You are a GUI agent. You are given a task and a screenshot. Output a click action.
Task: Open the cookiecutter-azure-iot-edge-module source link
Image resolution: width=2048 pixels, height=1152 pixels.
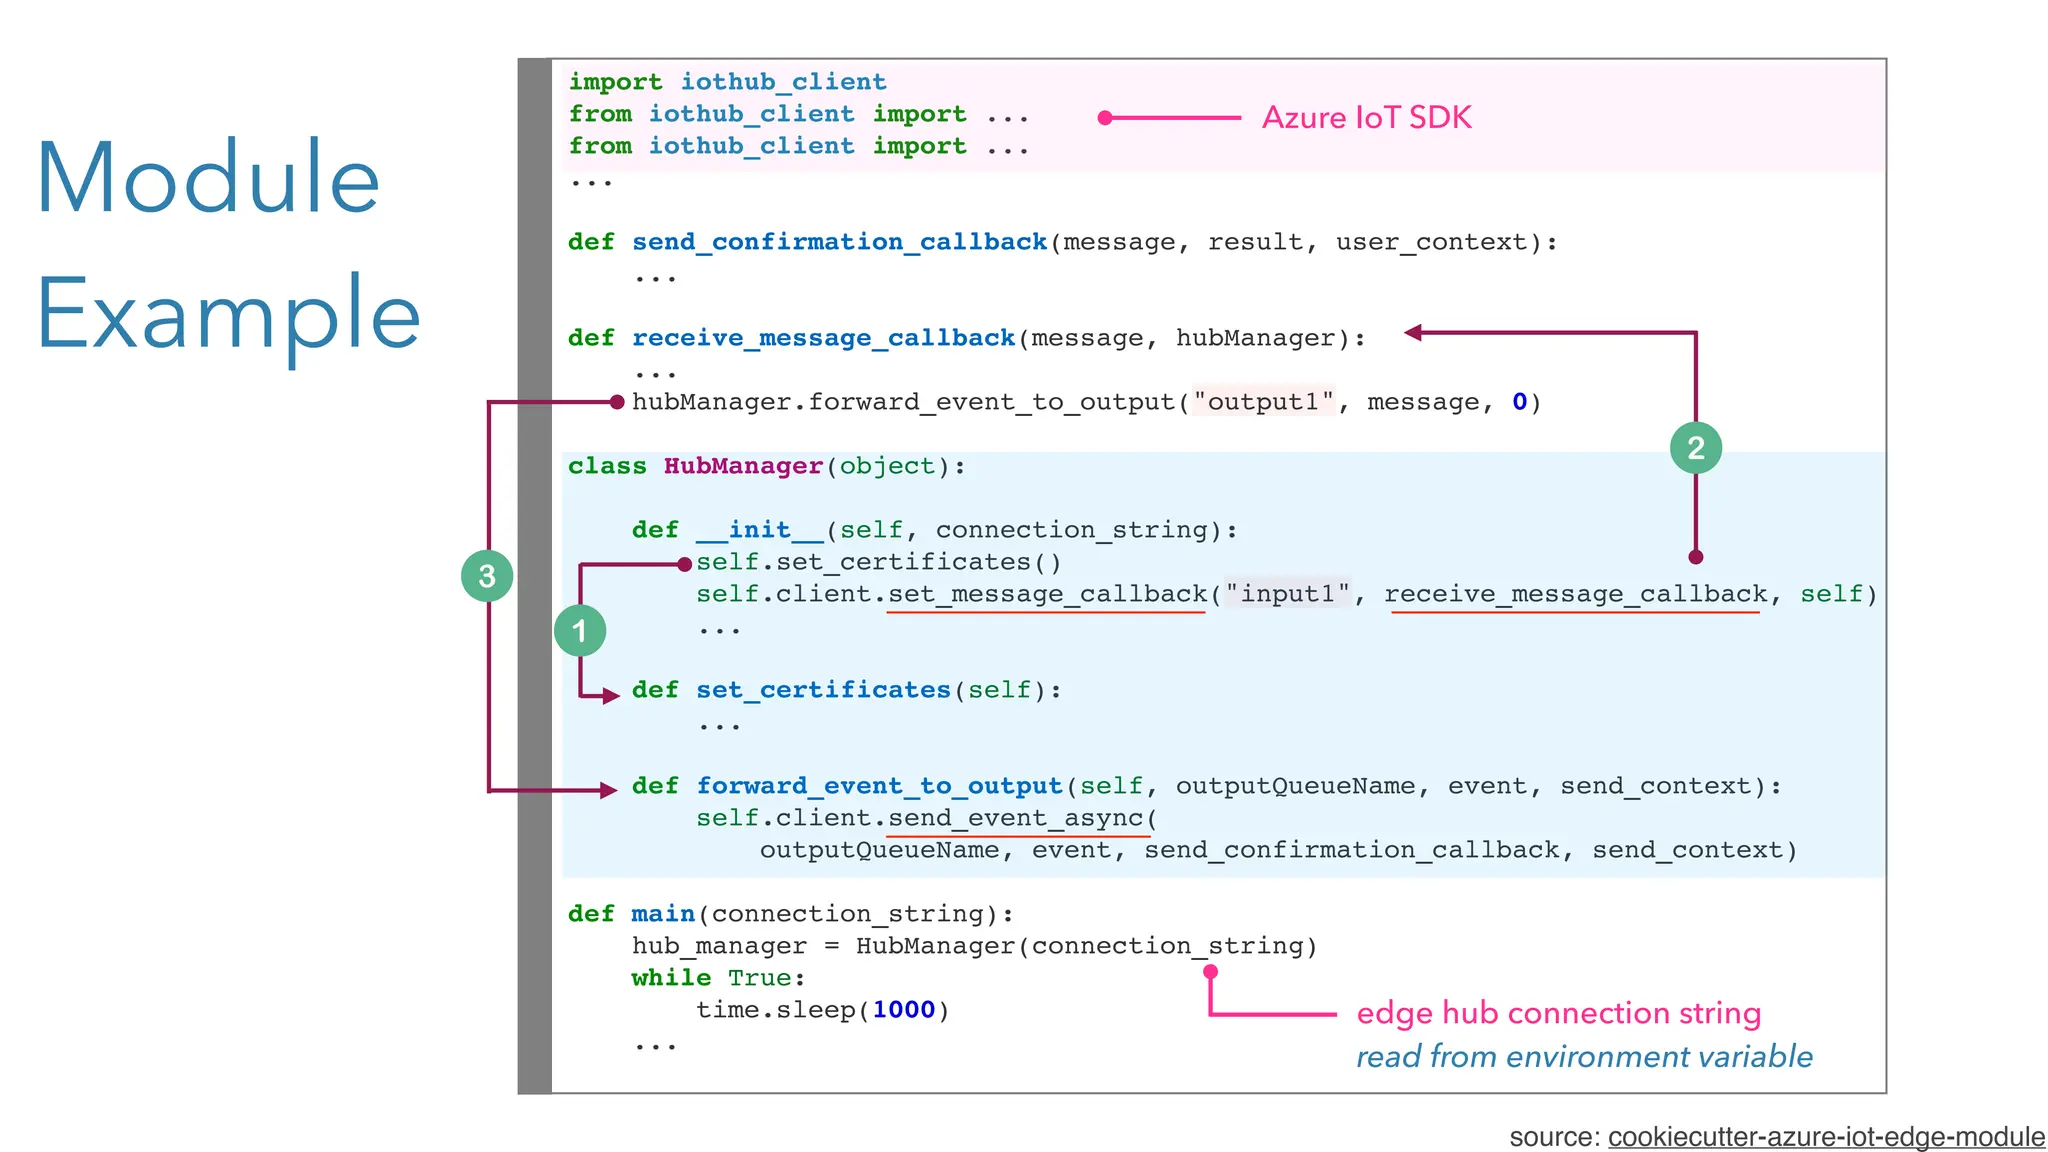(1826, 1136)
